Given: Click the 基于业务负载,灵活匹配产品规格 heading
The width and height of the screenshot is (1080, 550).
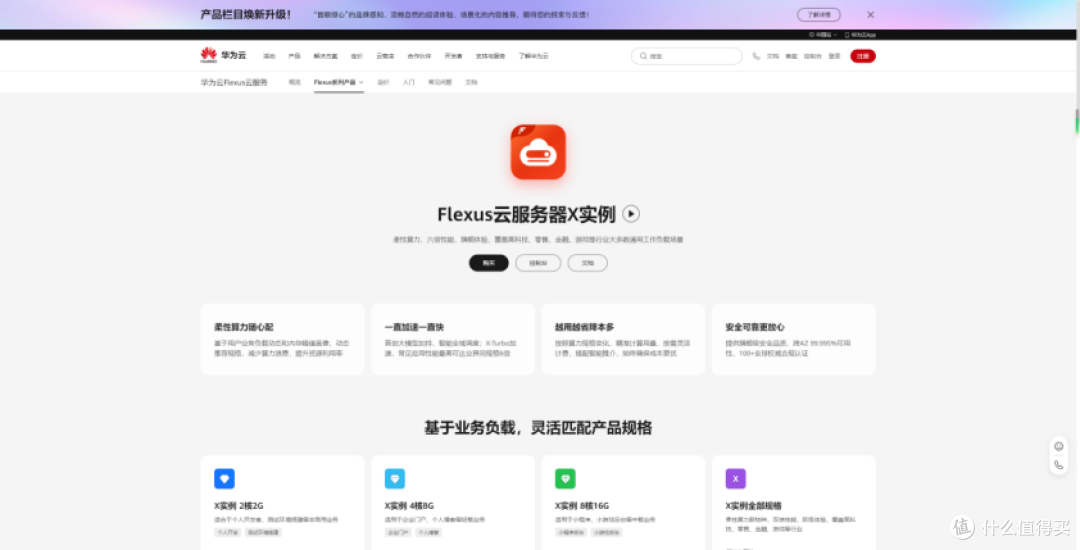Looking at the screenshot, I should [538, 428].
